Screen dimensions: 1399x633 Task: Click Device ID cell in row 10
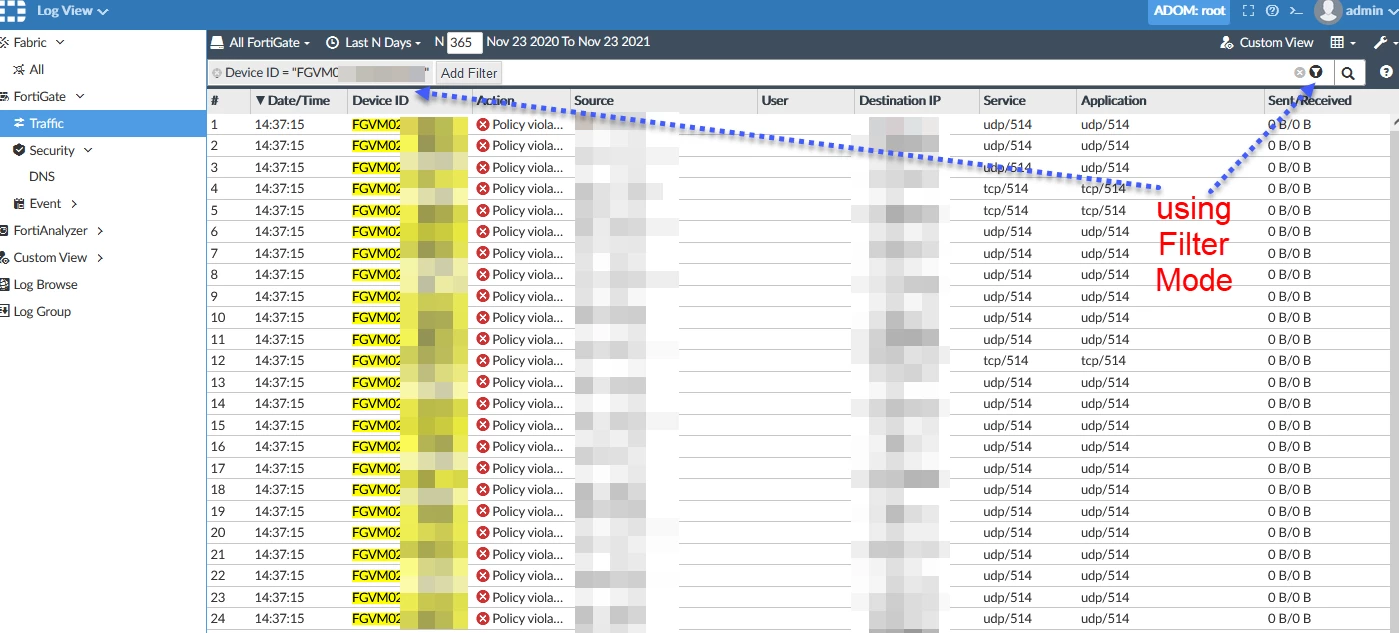(x=409, y=318)
